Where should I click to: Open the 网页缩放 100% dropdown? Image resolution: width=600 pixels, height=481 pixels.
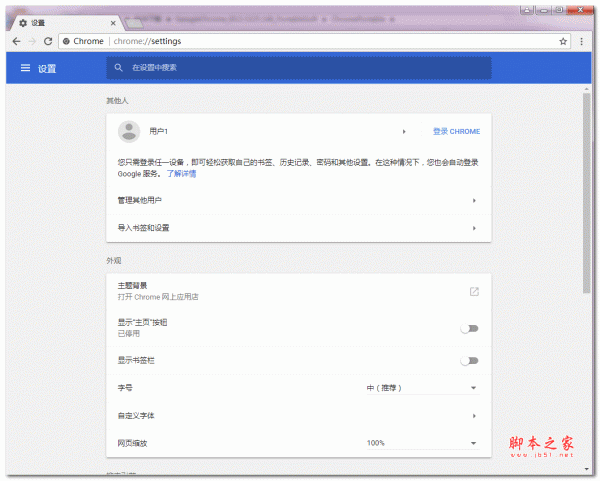point(421,442)
